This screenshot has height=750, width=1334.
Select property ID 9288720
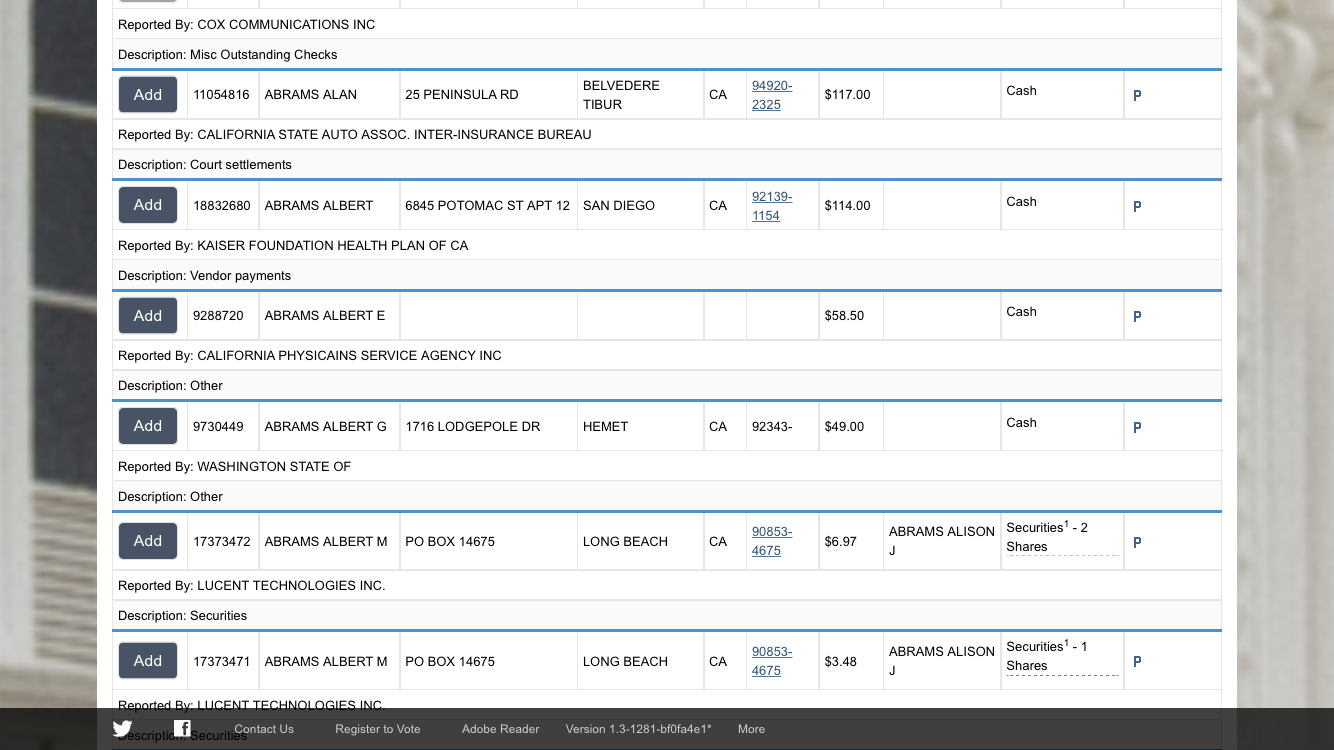tap(218, 316)
